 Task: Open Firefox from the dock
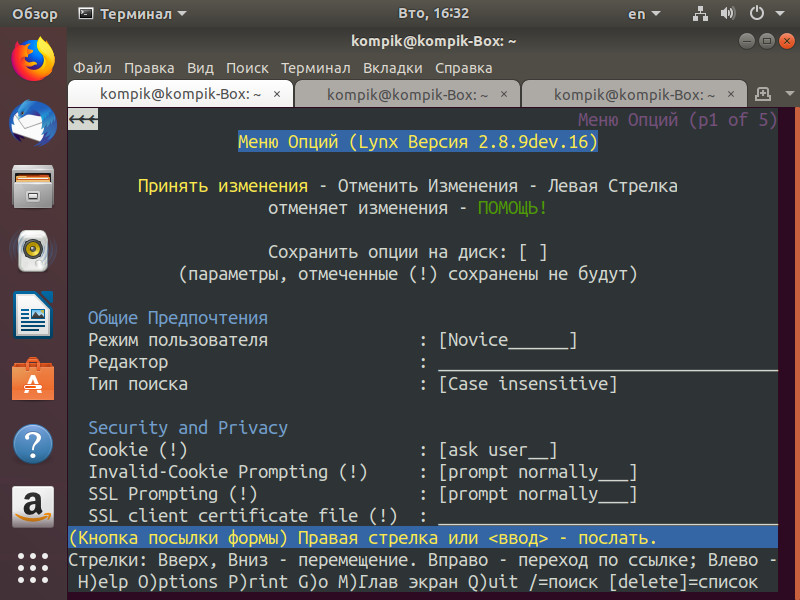point(33,59)
